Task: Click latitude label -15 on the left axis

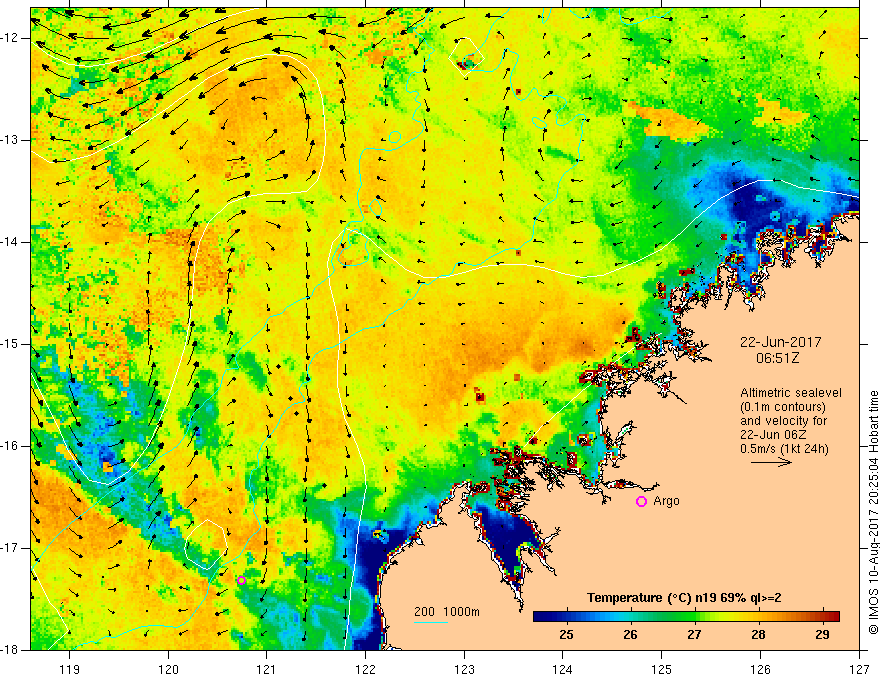Action: pos(11,344)
